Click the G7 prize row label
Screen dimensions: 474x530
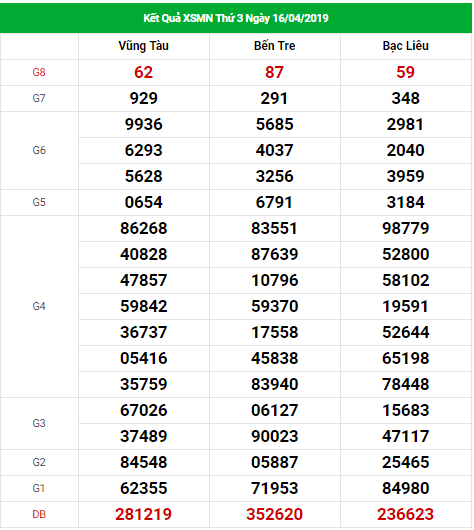[39, 98]
